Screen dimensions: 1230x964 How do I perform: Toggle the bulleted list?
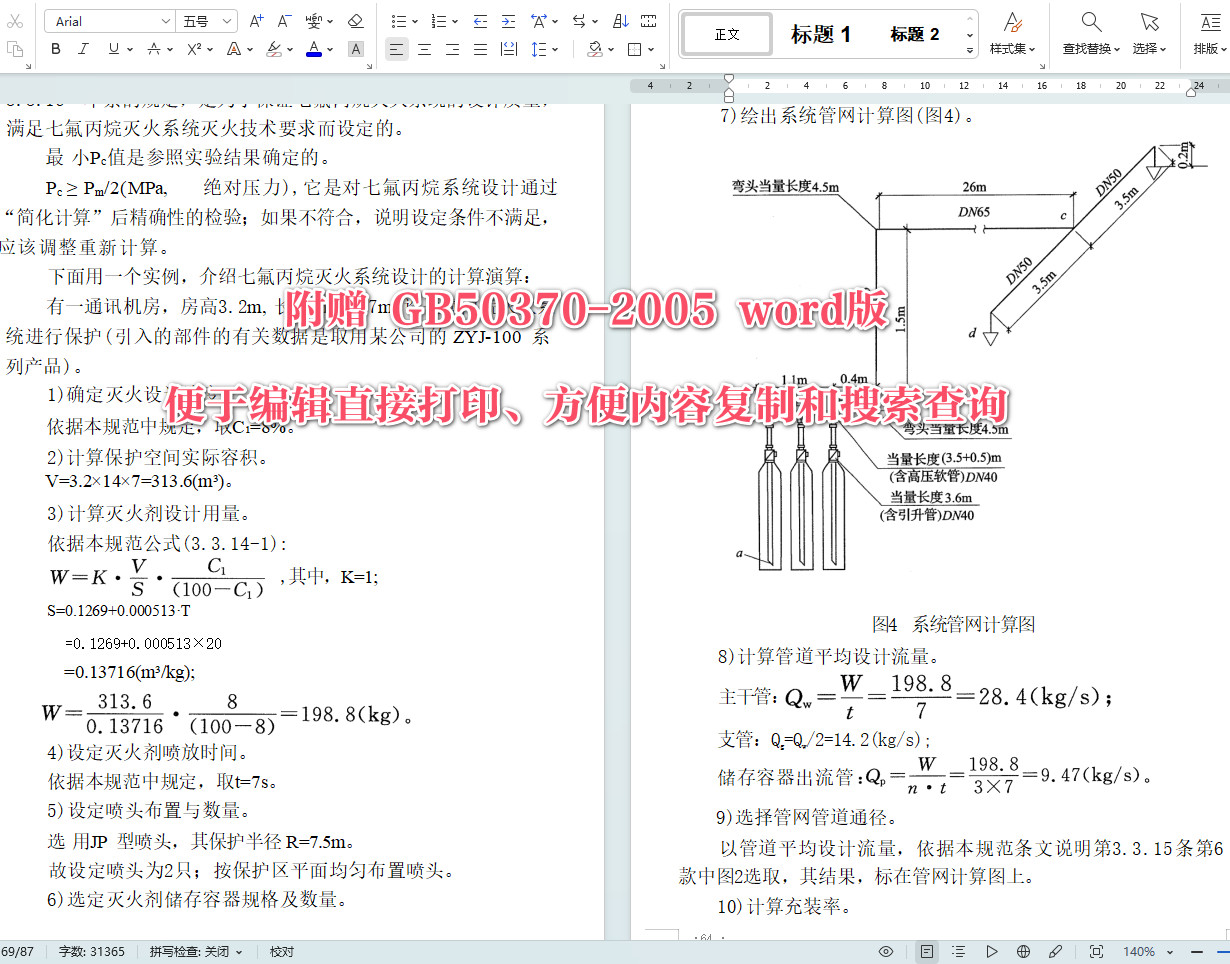pyautogui.click(x=398, y=20)
